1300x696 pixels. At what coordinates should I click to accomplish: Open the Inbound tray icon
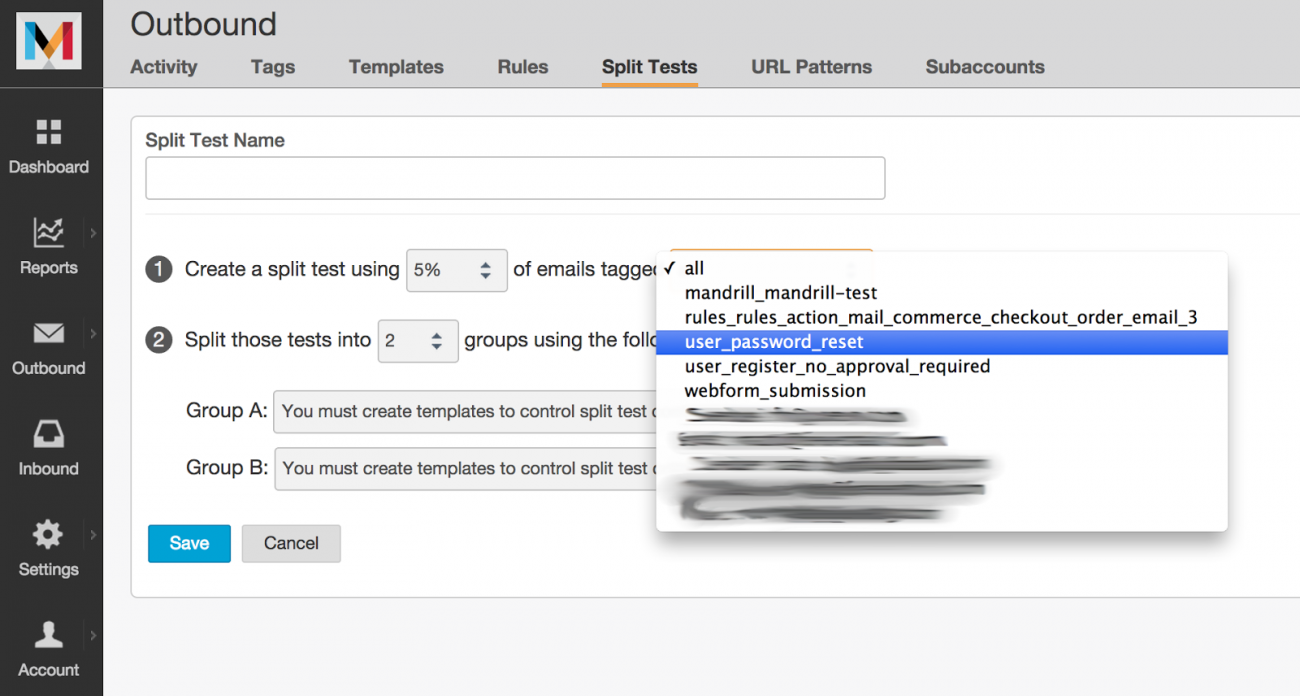[x=48, y=434]
